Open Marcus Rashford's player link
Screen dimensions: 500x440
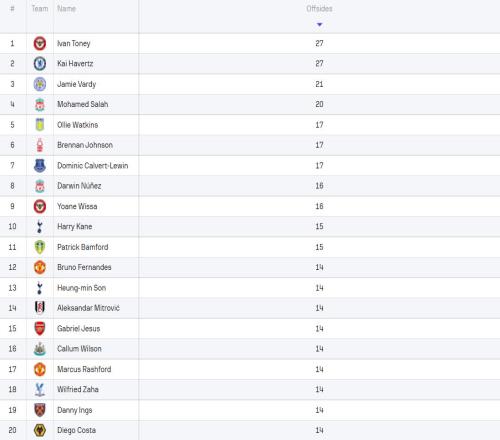(x=84, y=369)
